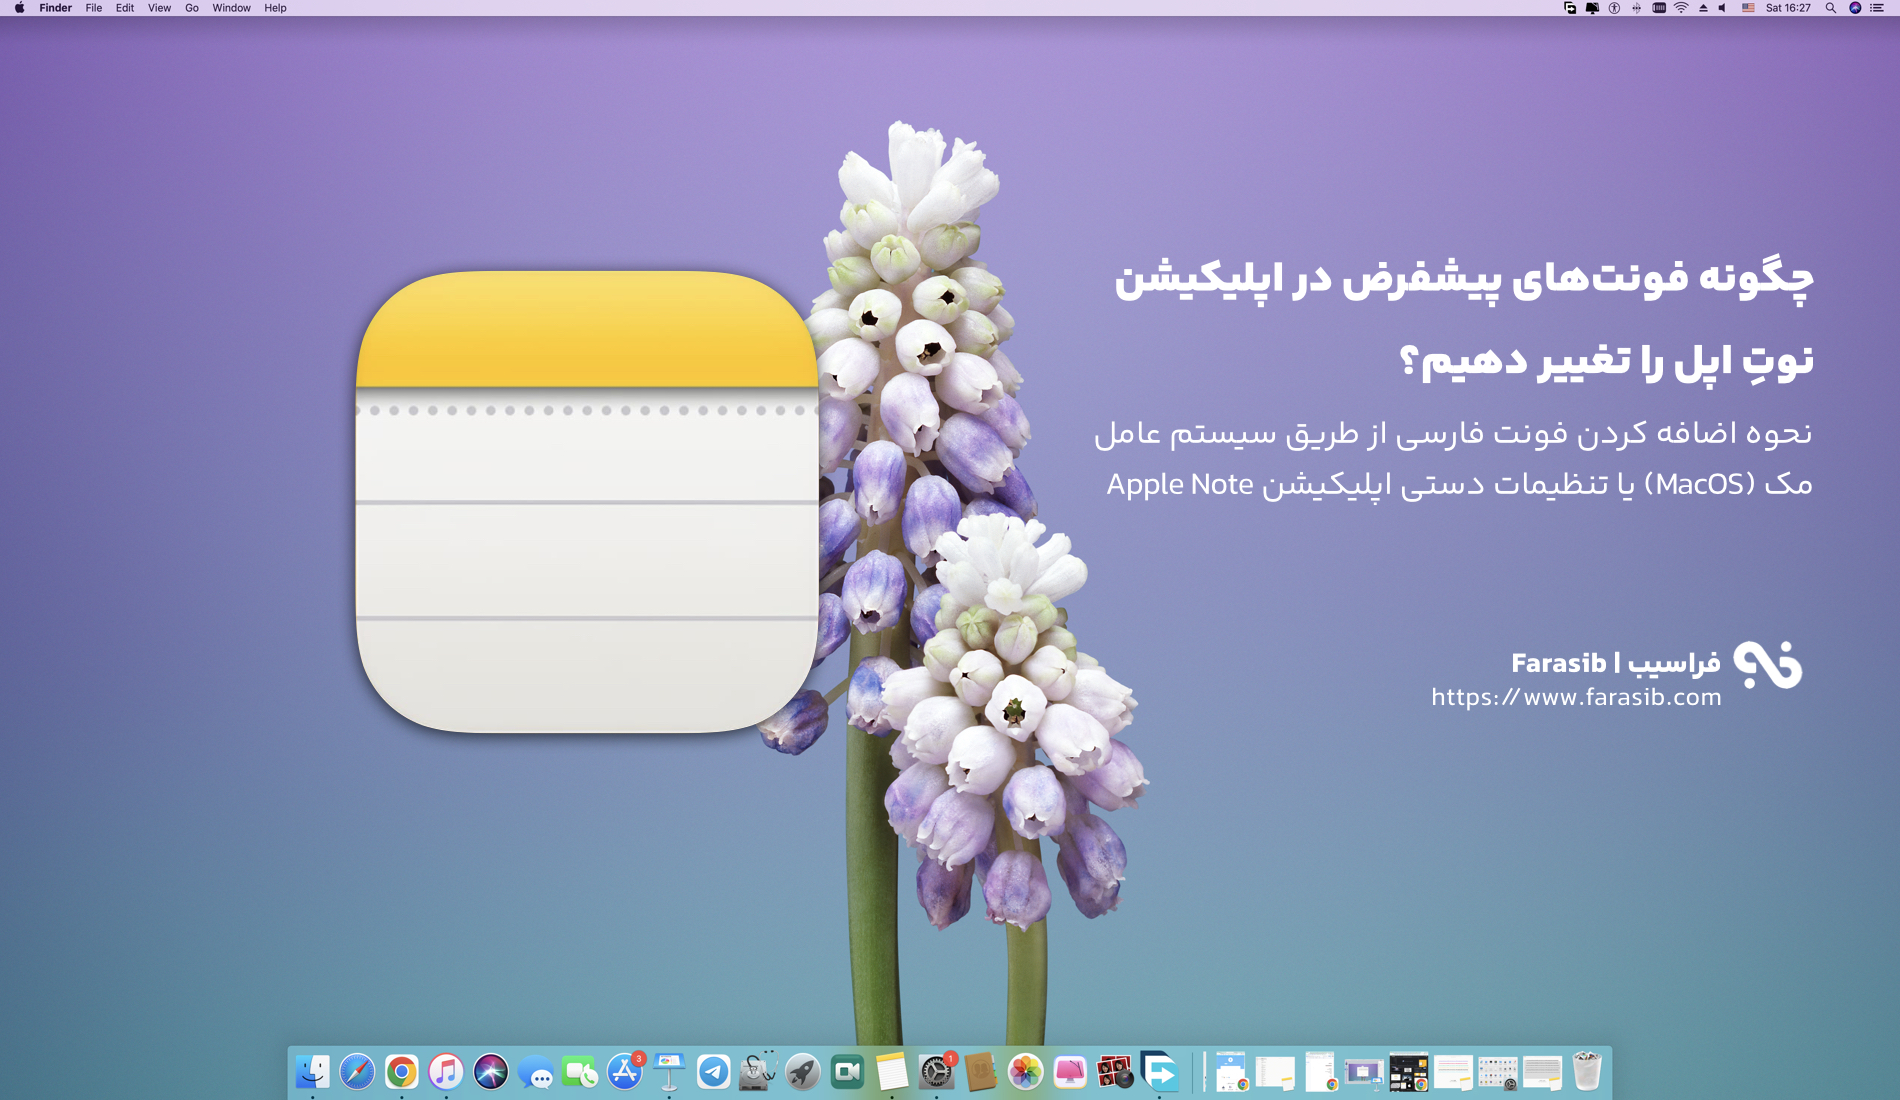Click the volume speaker icon
Screen dimensions: 1900x1100
point(1722,8)
